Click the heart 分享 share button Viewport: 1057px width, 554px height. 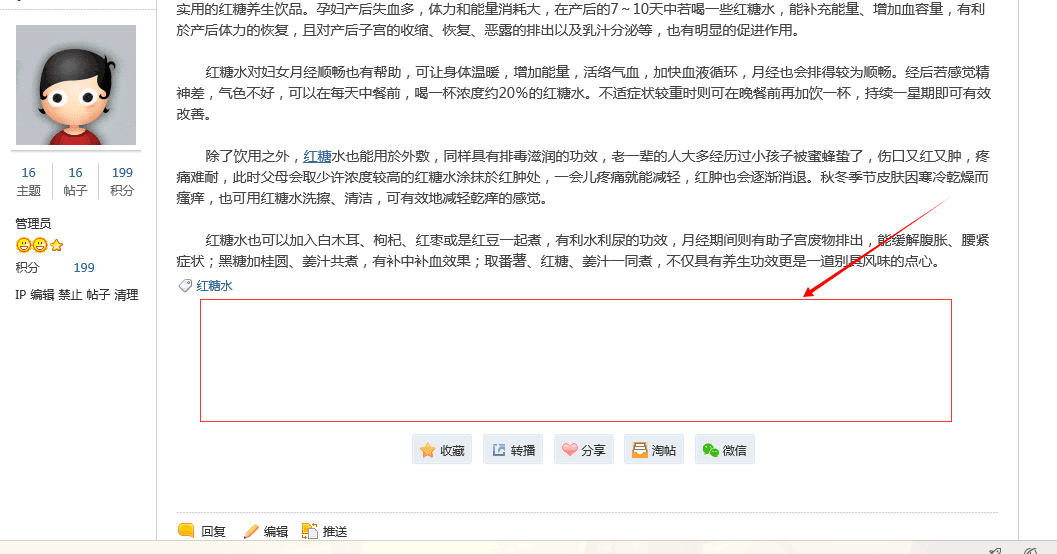click(x=584, y=450)
